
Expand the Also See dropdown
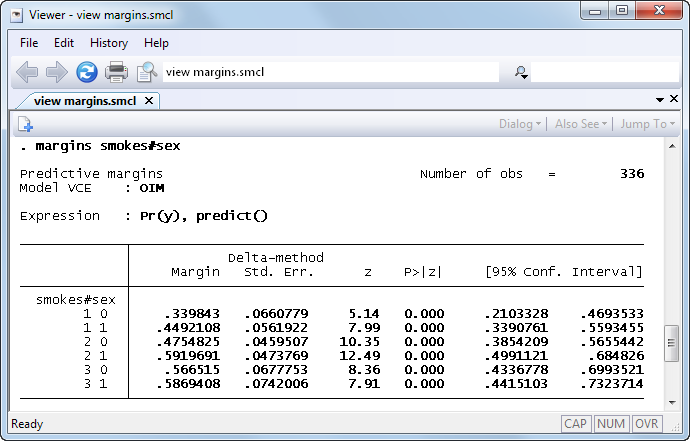[581, 124]
